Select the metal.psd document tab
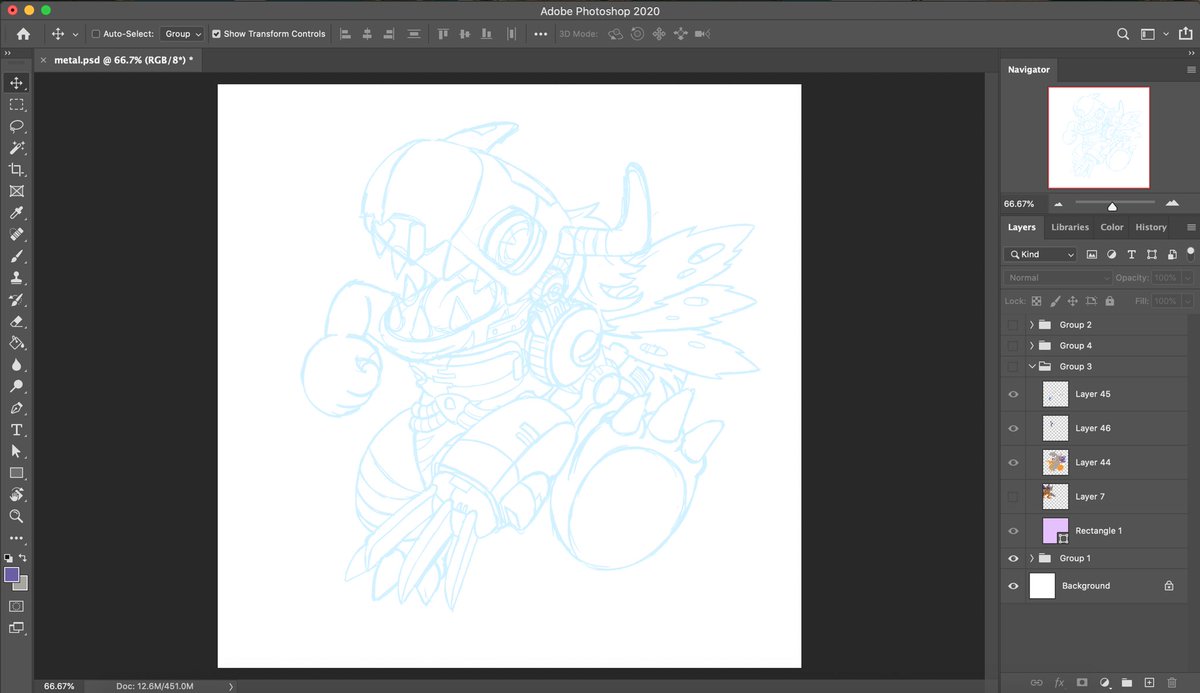Image resolution: width=1200 pixels, height=693 pixels. [x=117, y=60]
